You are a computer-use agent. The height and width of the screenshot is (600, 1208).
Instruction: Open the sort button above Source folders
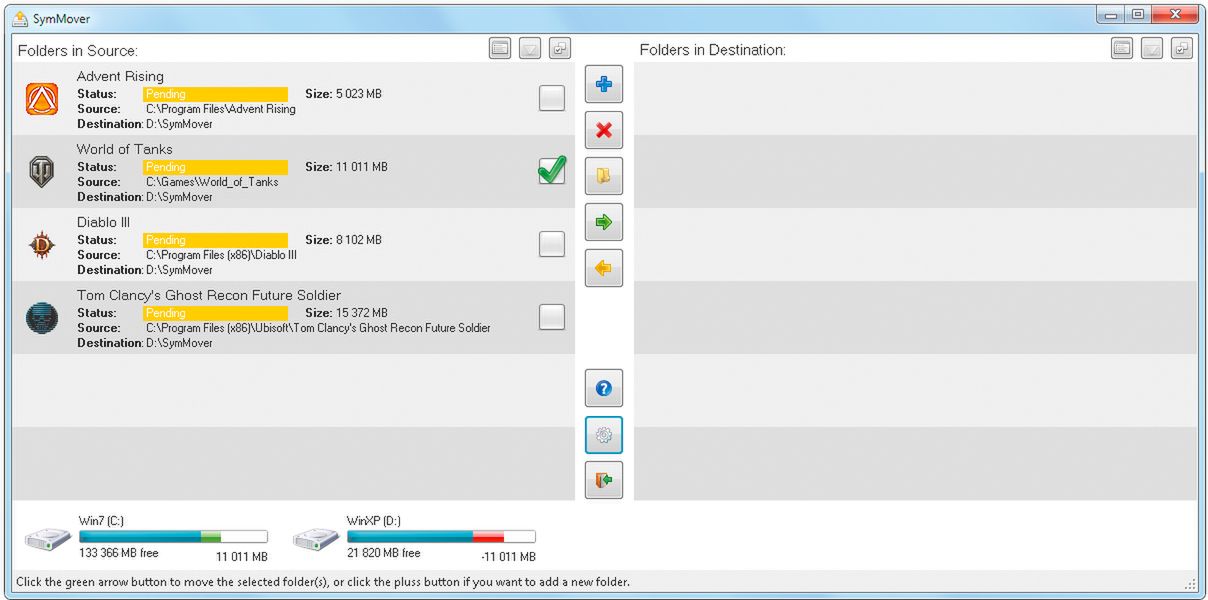point(530,48)
